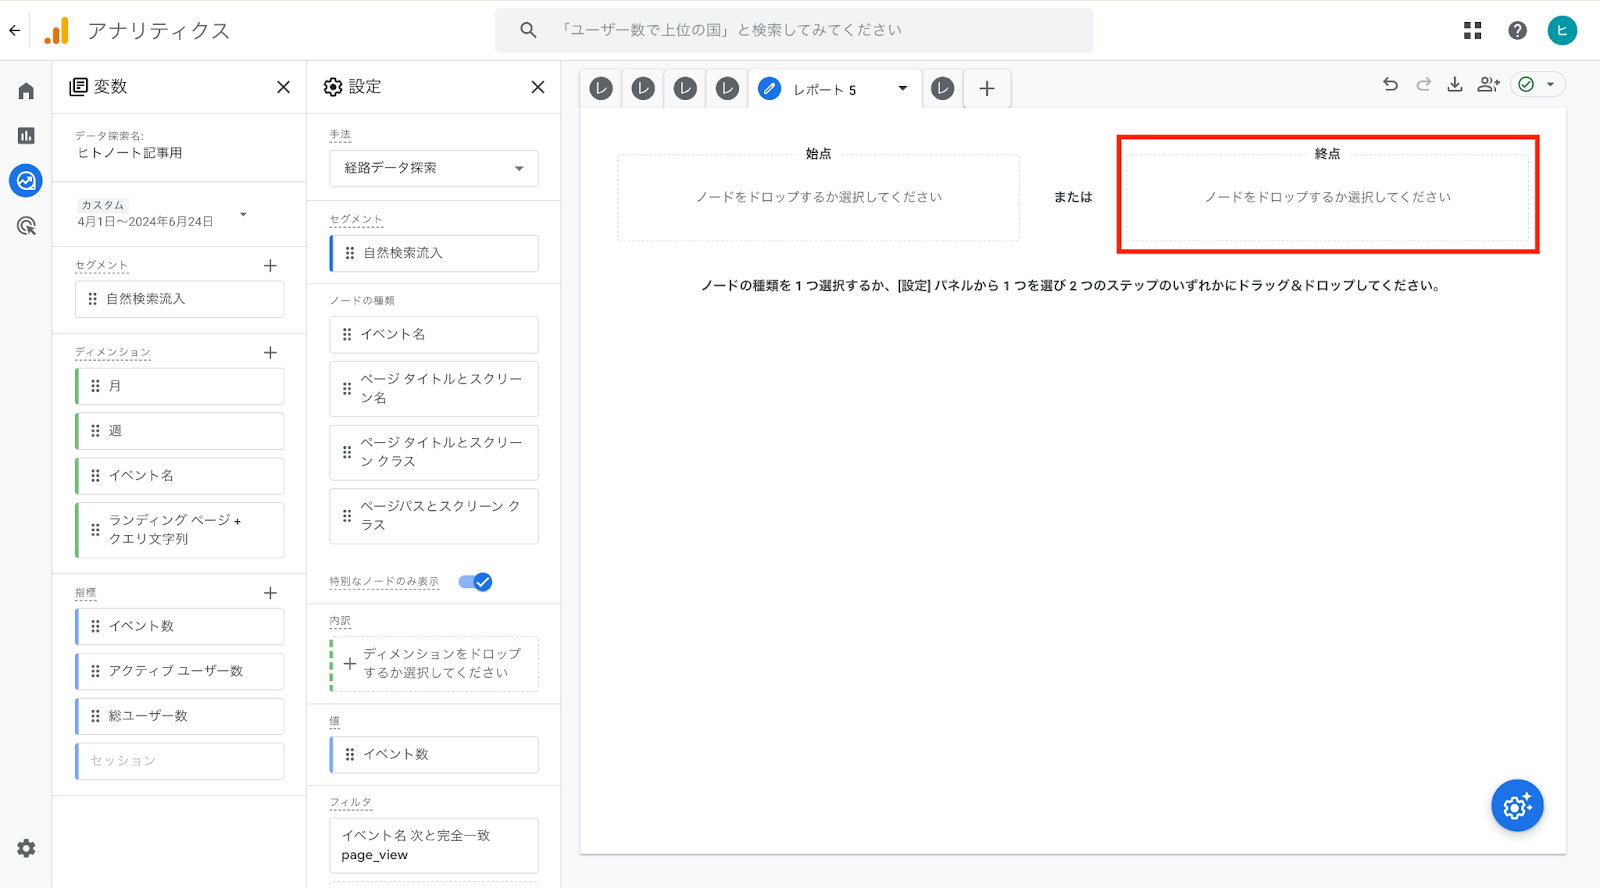Screen dimensions: 1600x888
Task: Open the Google Analytics logo
Action: pos(57,31)
